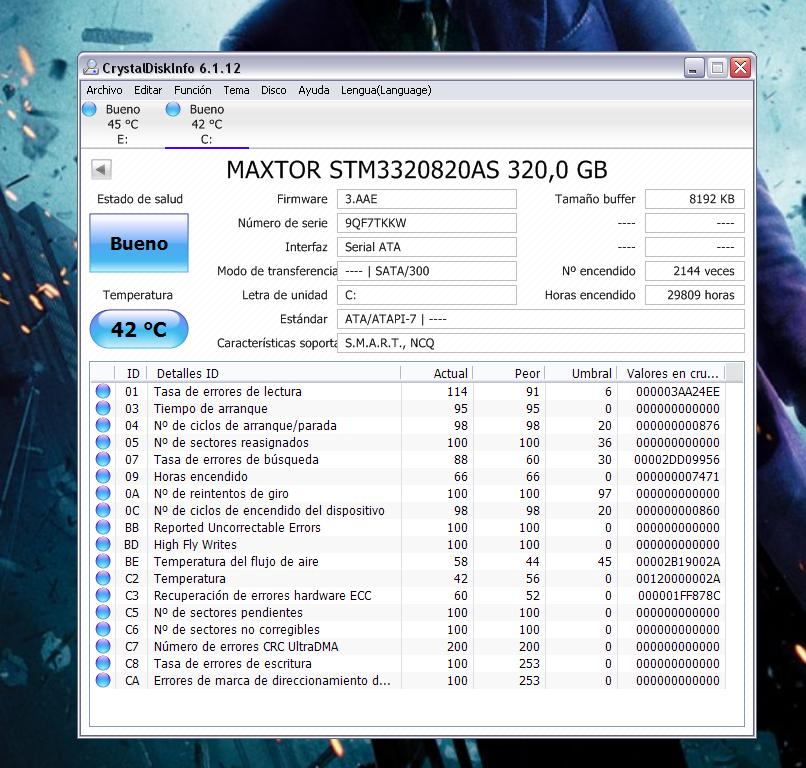The image size is (806, 768).
Task: Click status orb for Nº de sectores pendientes
Action: (x=103, y=613)
